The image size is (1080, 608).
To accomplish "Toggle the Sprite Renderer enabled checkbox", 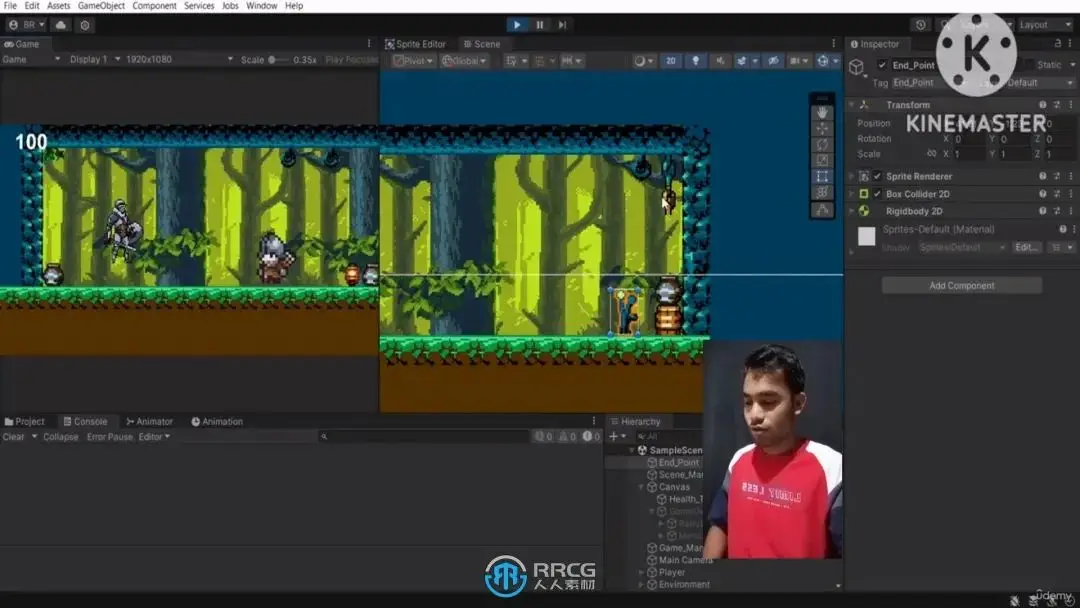I will pos(877,176).
